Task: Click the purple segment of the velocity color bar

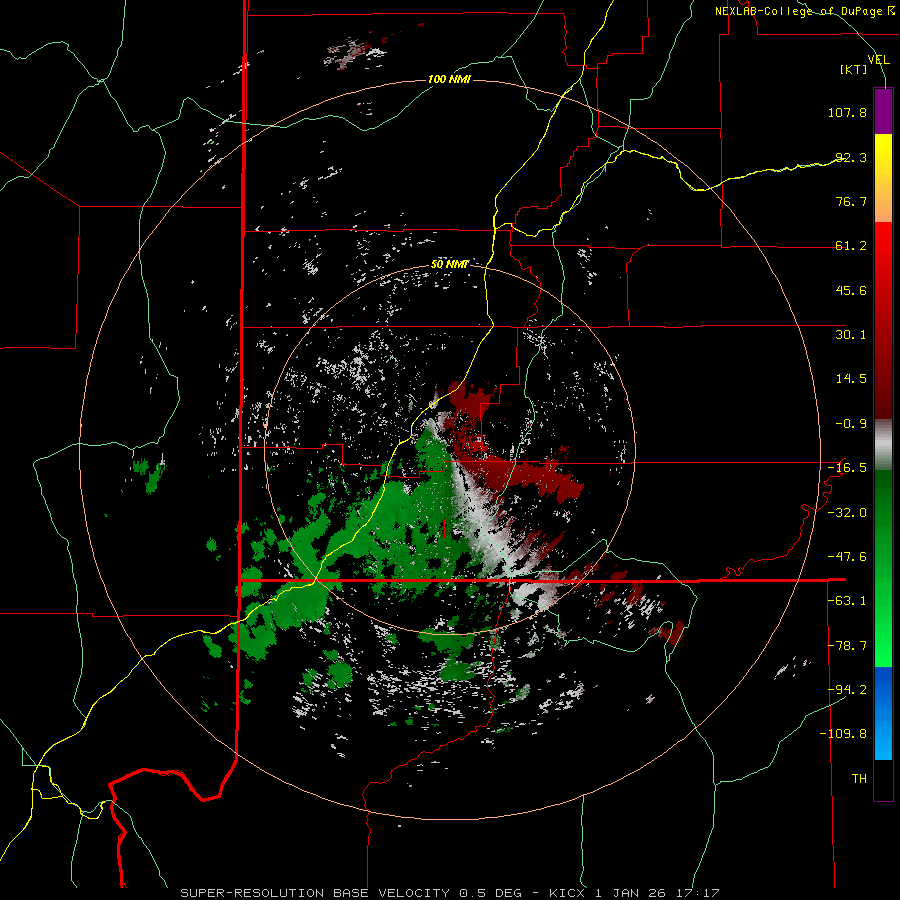Action: pyautogui.click(x=883, y=111)
